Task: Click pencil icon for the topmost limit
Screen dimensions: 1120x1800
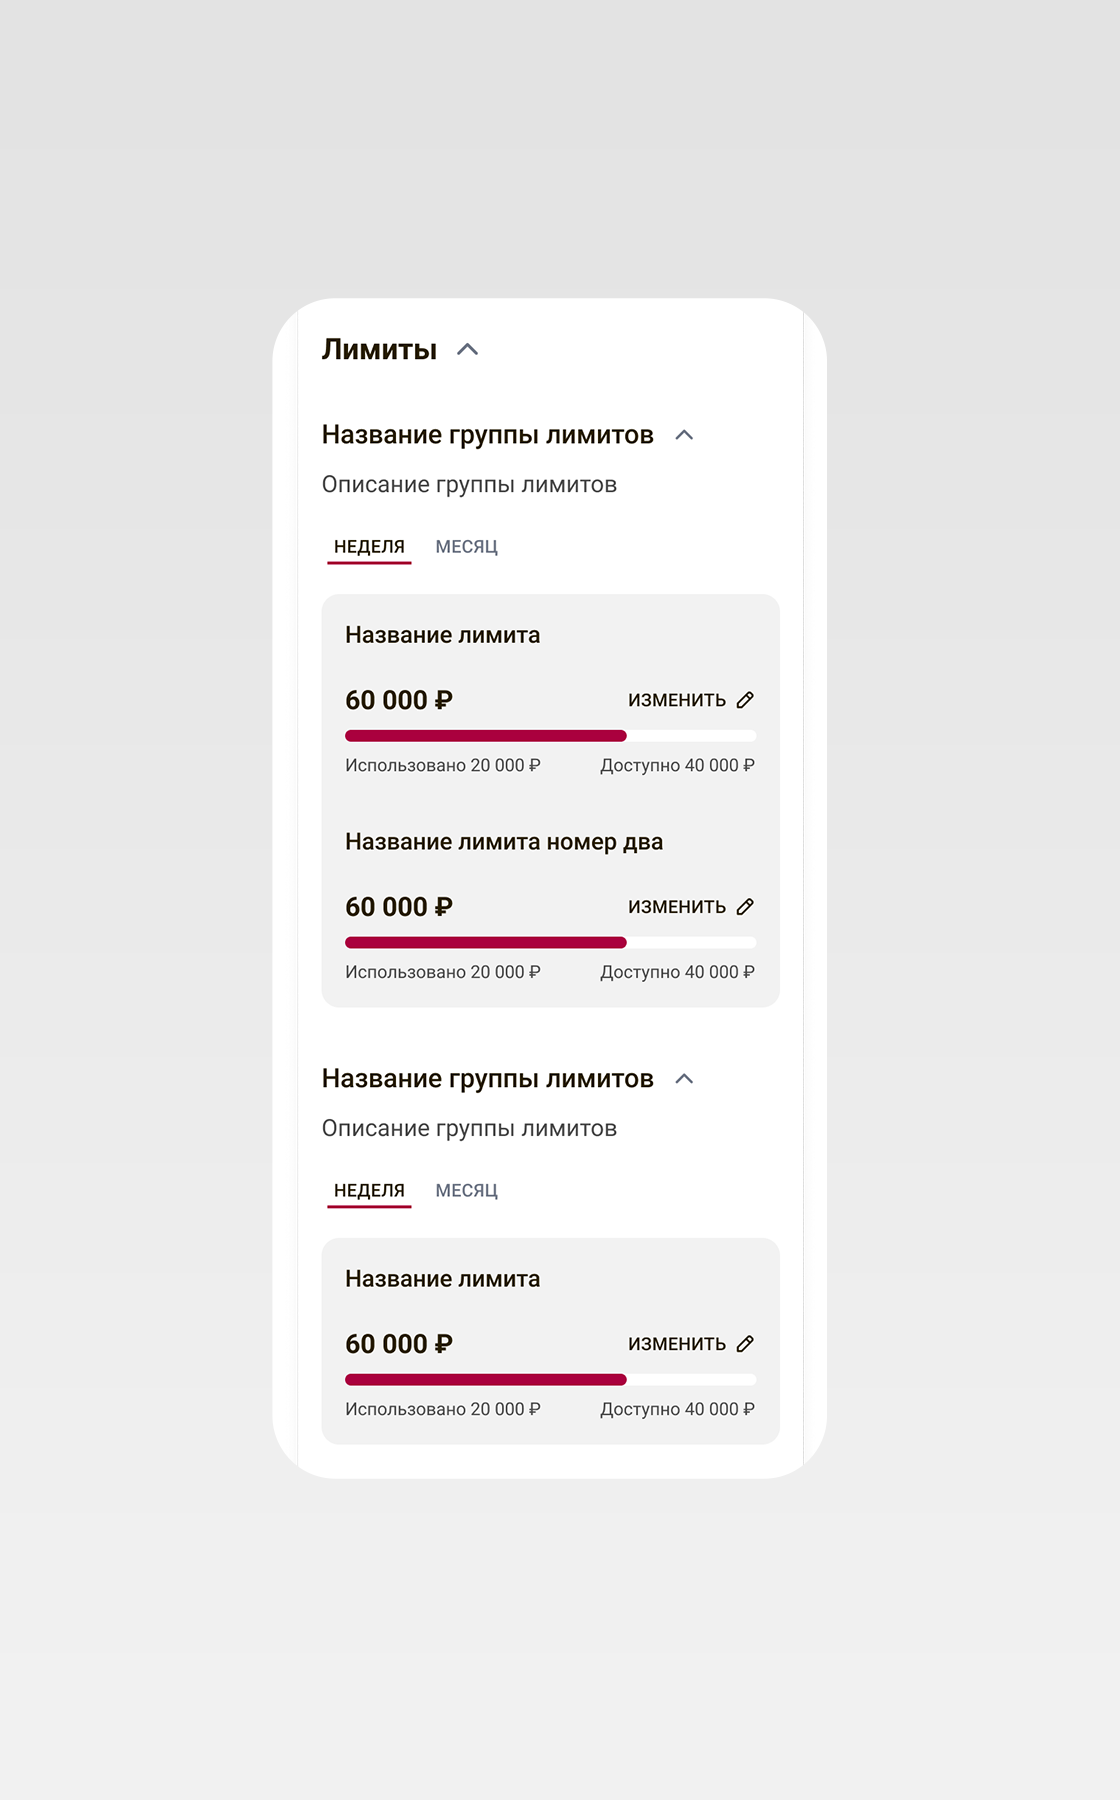Action: pyautogui.click(x=745, y=700)
